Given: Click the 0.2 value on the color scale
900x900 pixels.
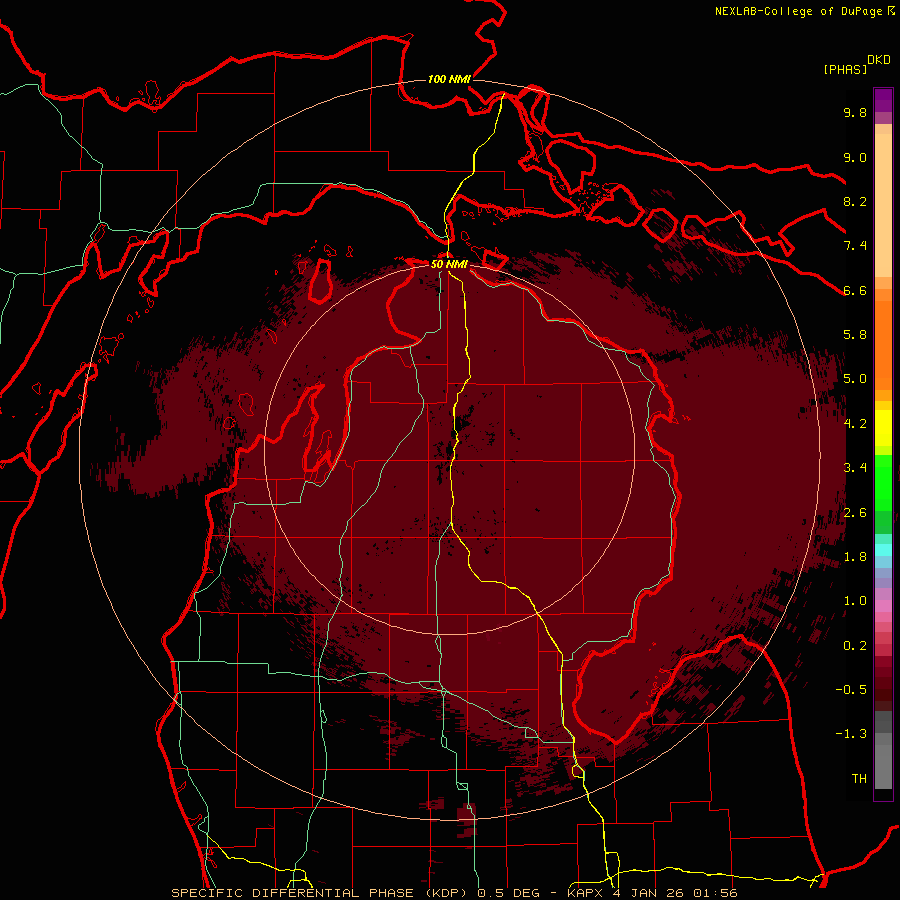Looking at the screenshot, I should click(855, 646).
